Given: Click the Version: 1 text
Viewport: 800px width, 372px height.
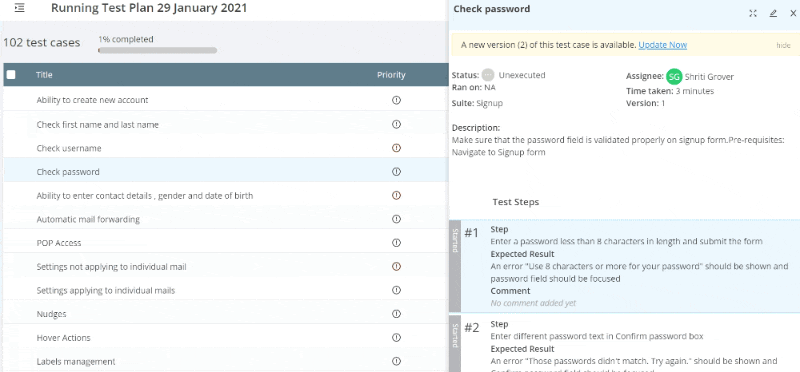Looking at the screenshot, I should [x=646, y=103].
